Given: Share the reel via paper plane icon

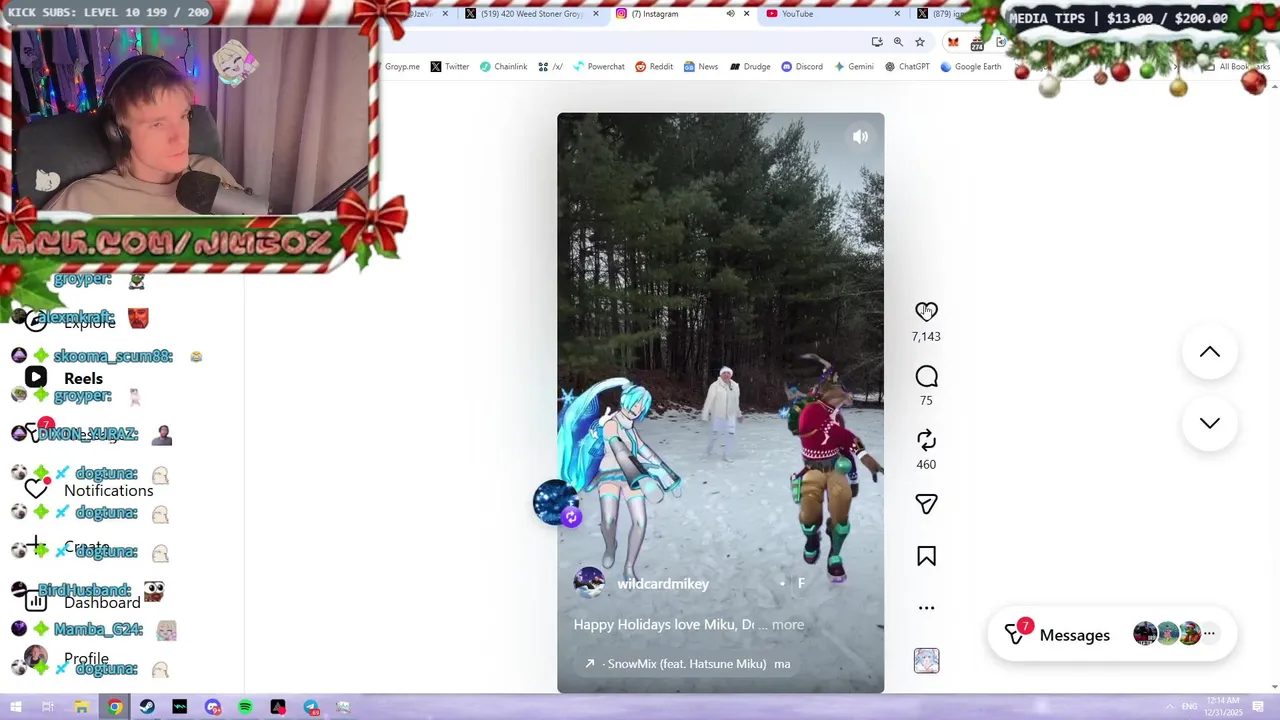Looking at the screenshot, I should coord(926,504).
